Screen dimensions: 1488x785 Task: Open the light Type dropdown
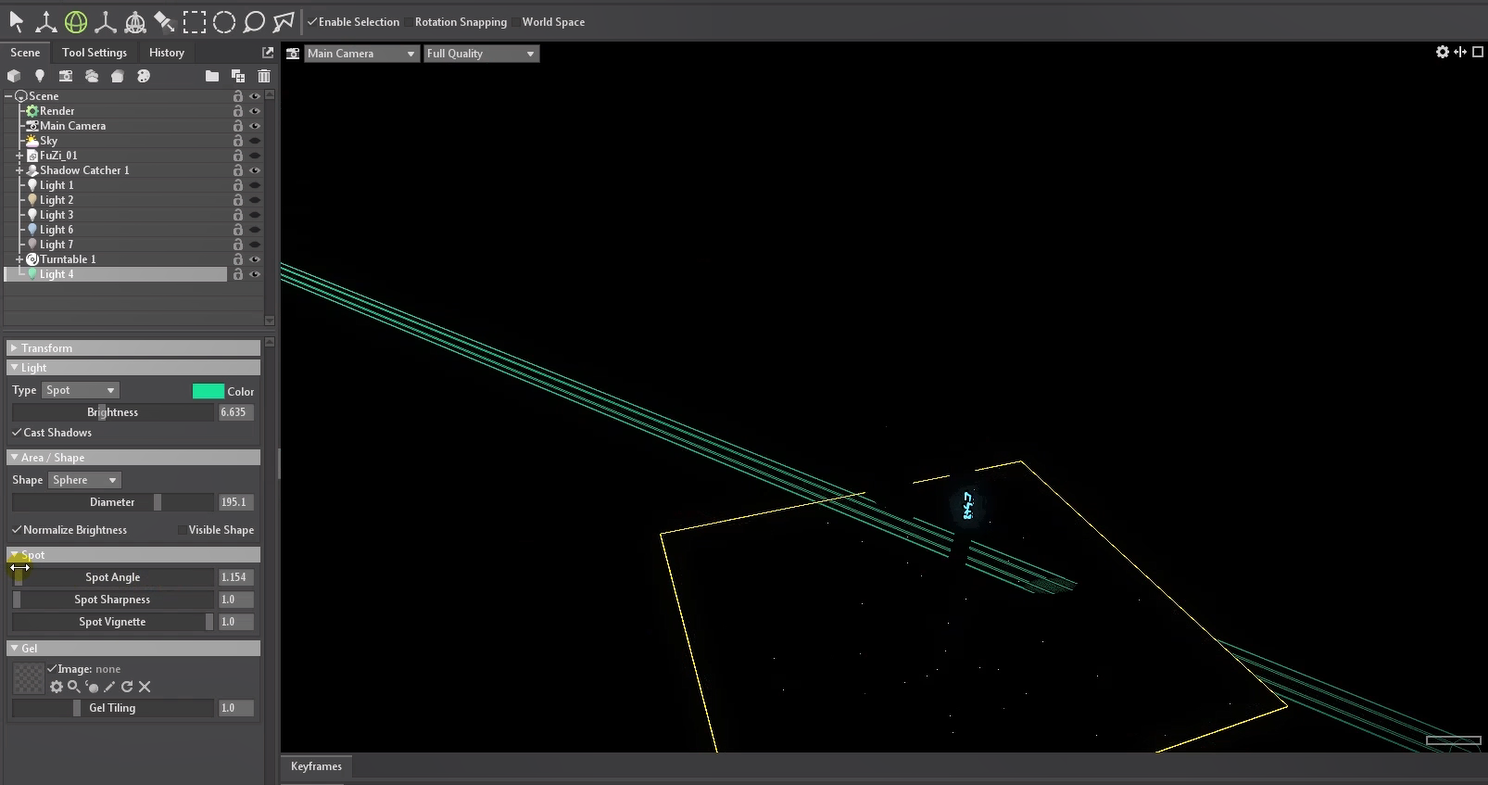(80, 391)
